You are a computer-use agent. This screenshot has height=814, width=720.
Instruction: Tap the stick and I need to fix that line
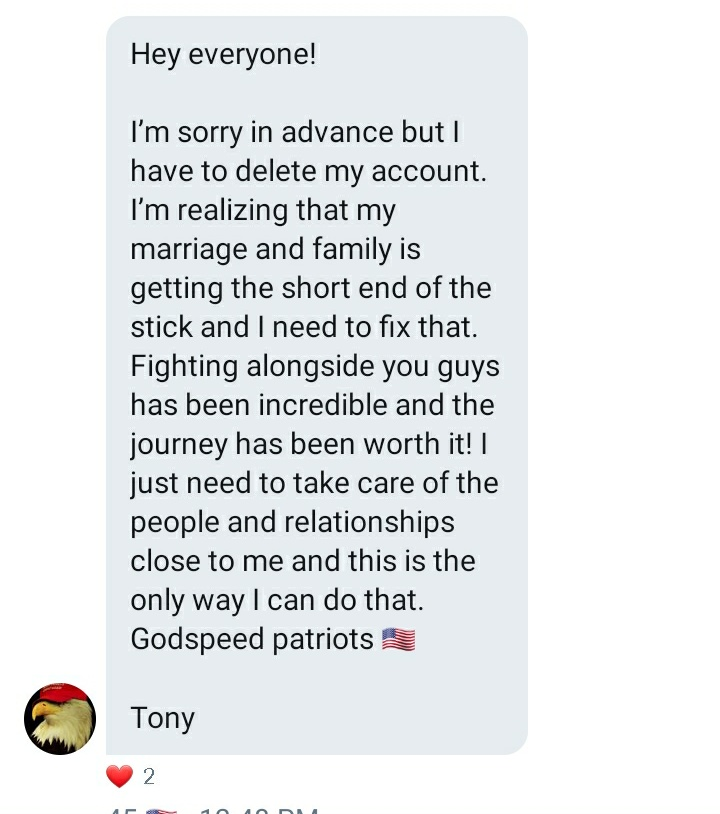(304, 327)
